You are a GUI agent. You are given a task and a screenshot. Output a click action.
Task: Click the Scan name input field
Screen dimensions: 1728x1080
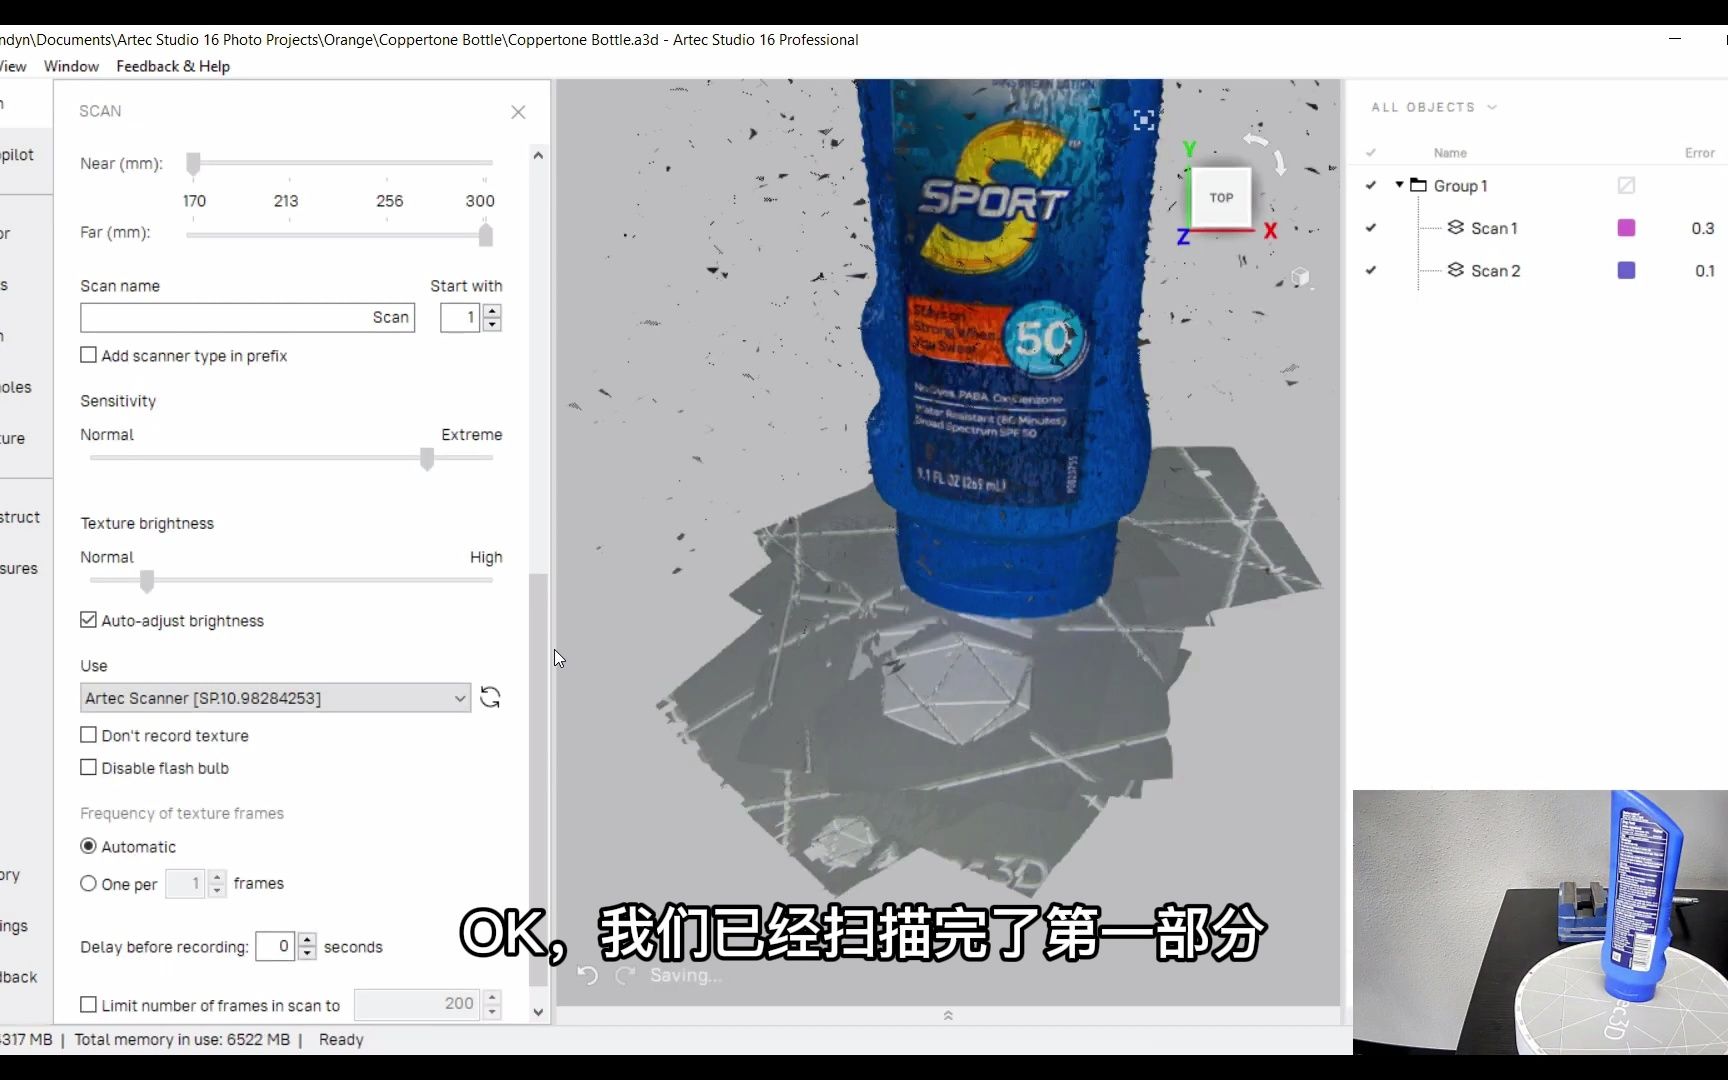[x=247, y=317]
